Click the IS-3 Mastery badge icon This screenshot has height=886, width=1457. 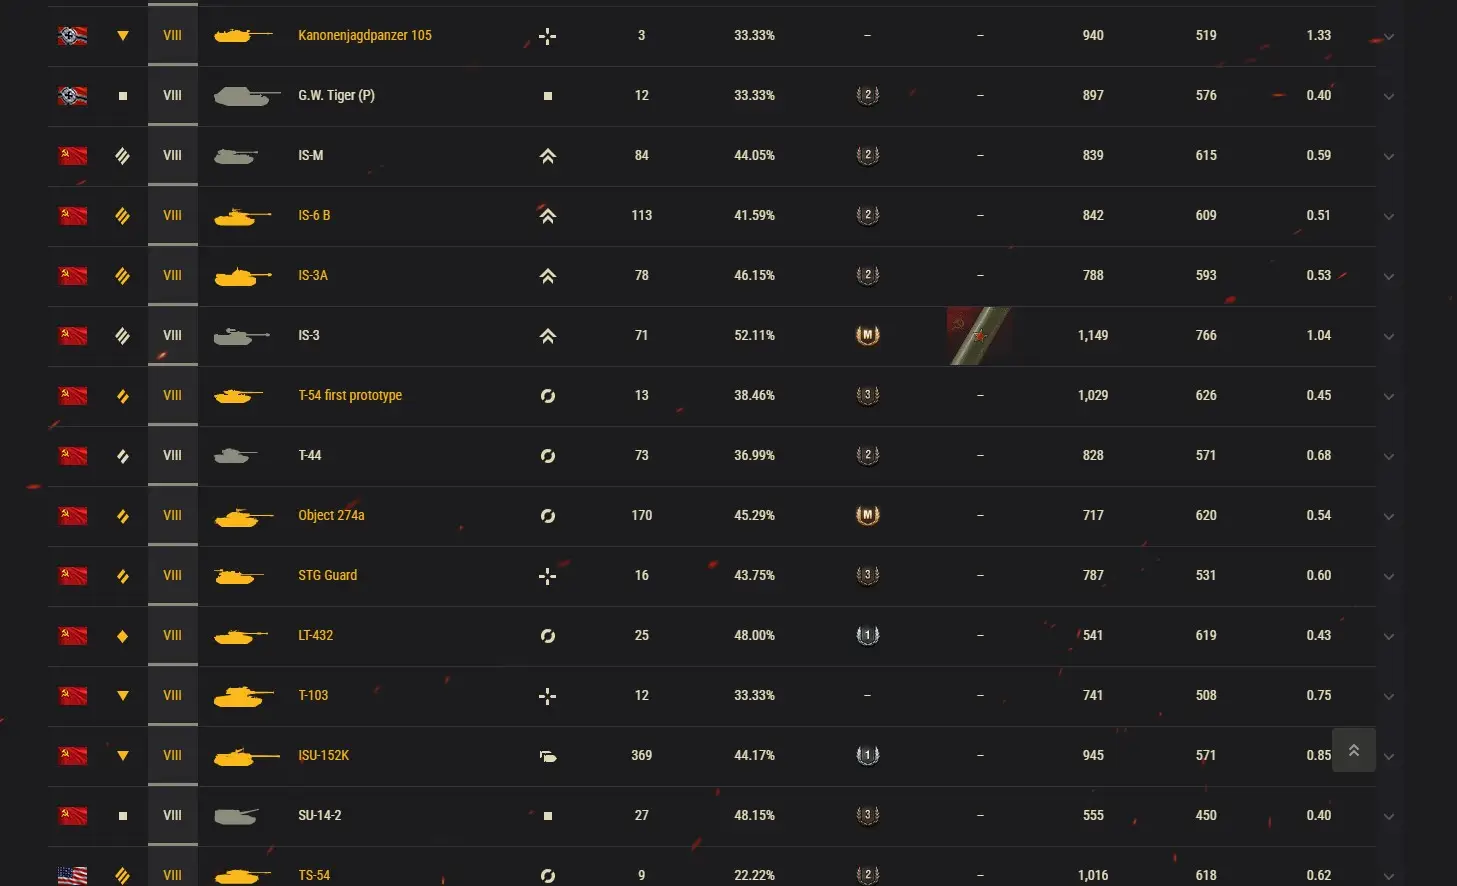tap(867, 335)
